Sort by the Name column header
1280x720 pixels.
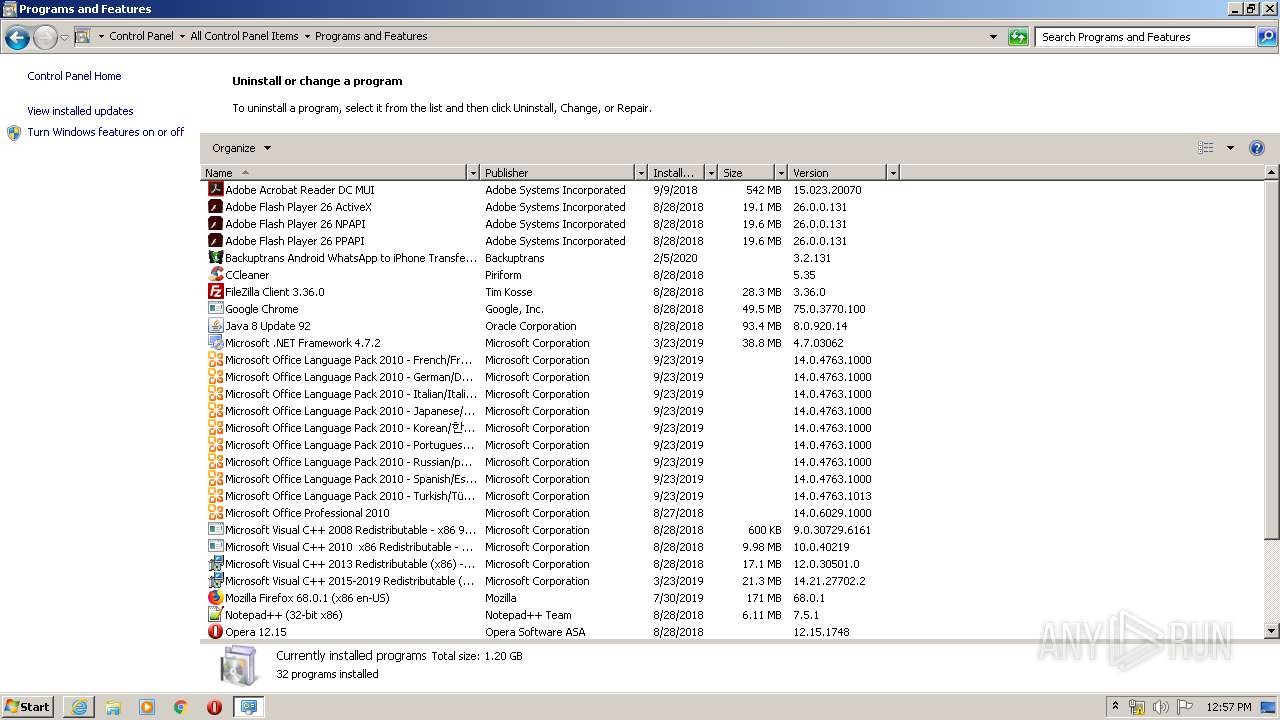(334, 173)
